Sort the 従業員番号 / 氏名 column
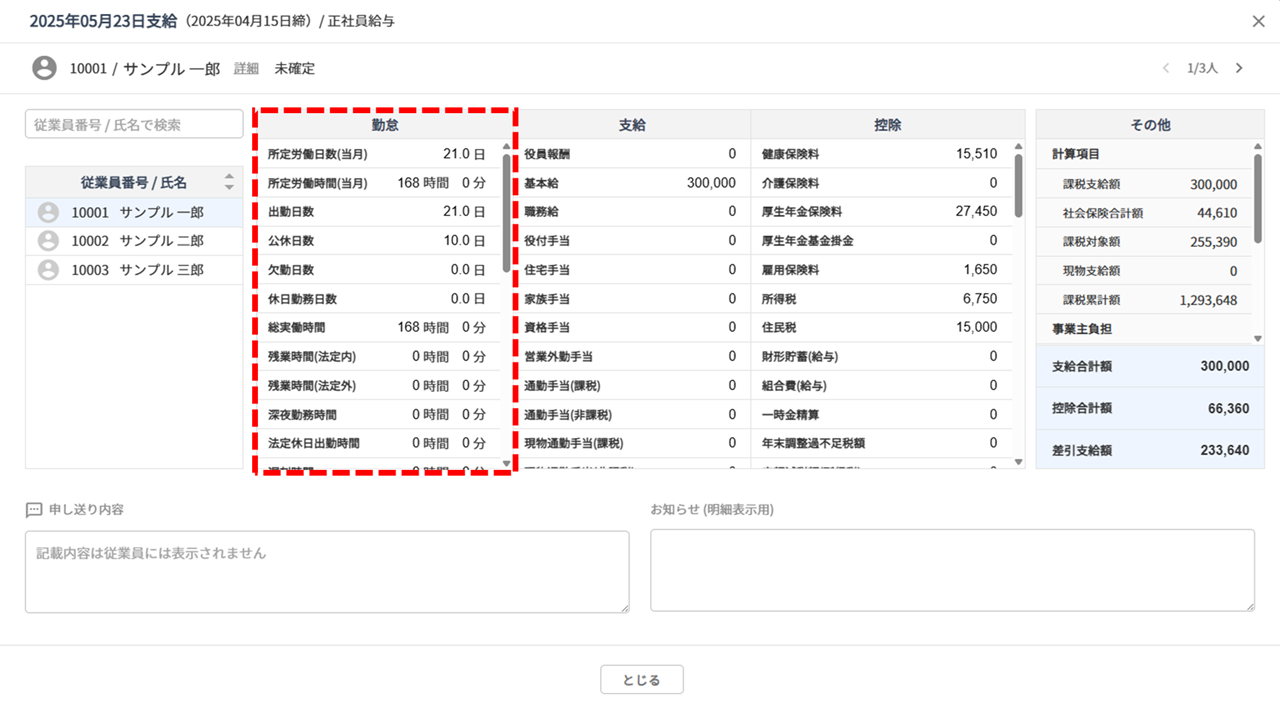This screenshot has height=709, width=1280. point(229,182)
